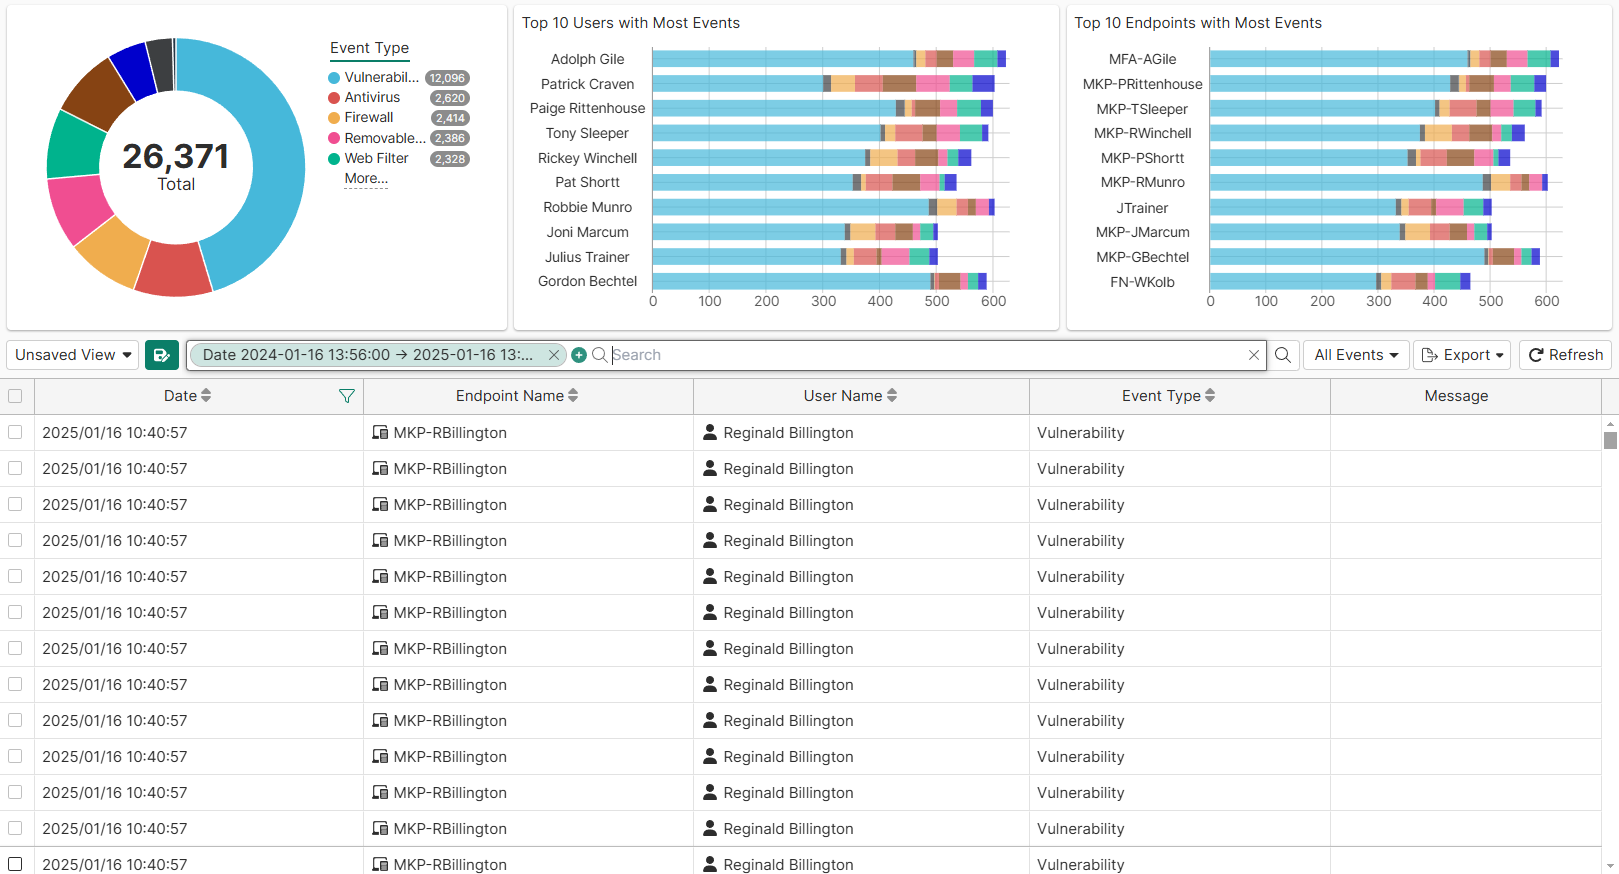Click the More... link in Event Type legend
The image size is (1619, 874).
pos(366,179)
